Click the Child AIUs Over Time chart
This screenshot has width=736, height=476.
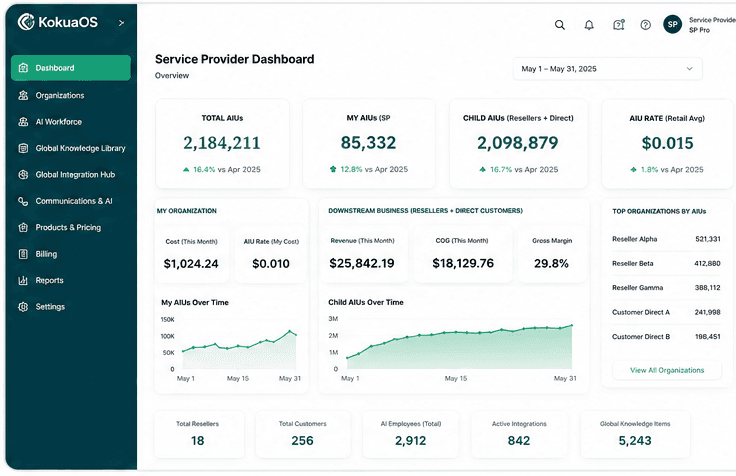pyautogui.click(x=454, y=348)
